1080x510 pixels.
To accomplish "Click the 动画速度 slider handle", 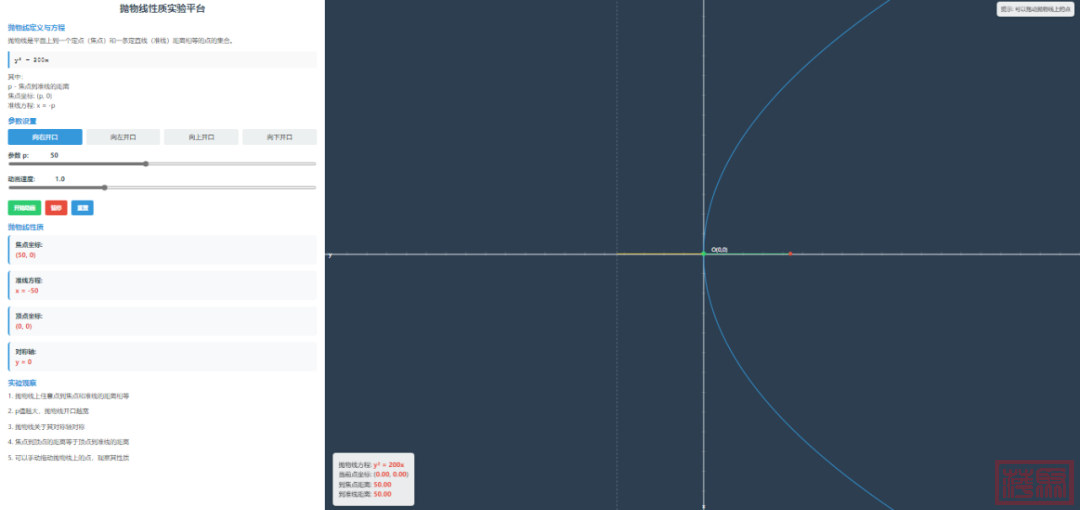I will (x=104, y=187).
